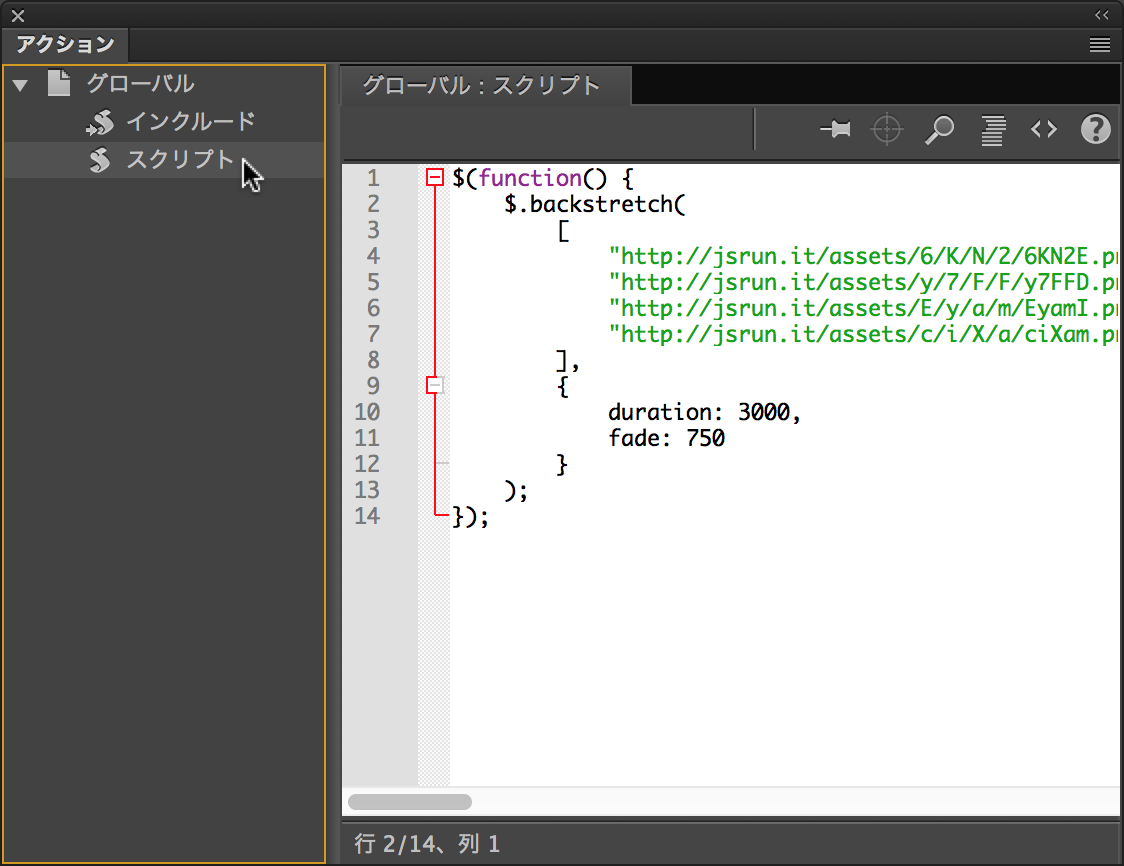Screen dimensions: 1124x866
Task: Click the horizontal scrollbar thumb
Action: tap(410, 801)
